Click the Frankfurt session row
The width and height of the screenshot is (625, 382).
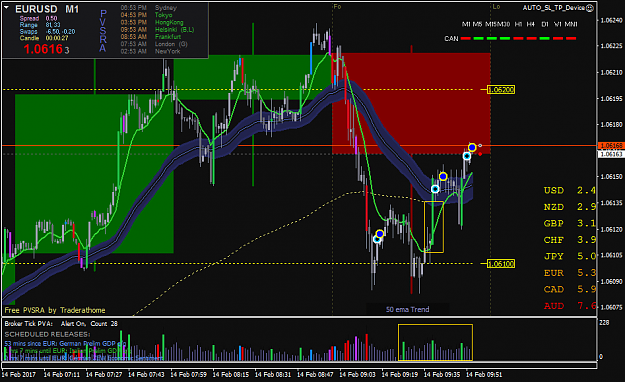[x=151, y=37]
